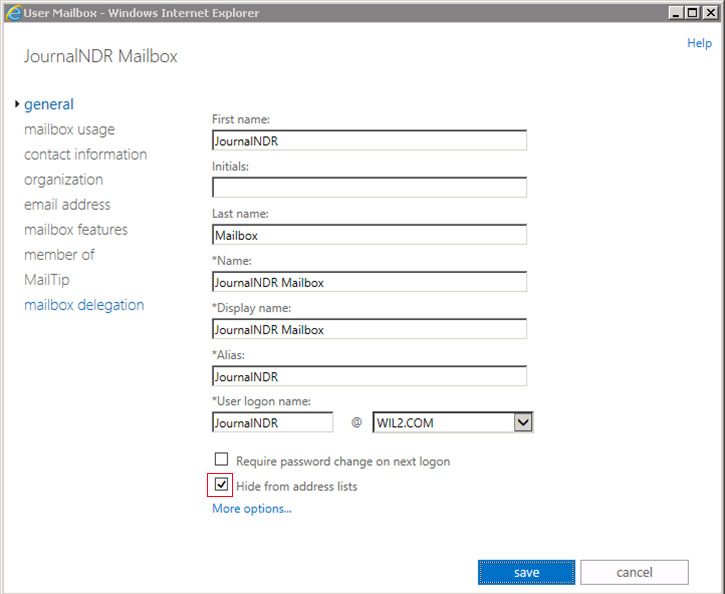Switch to organization section
Screen dimensions: 725x594
(x=63, y=179)
